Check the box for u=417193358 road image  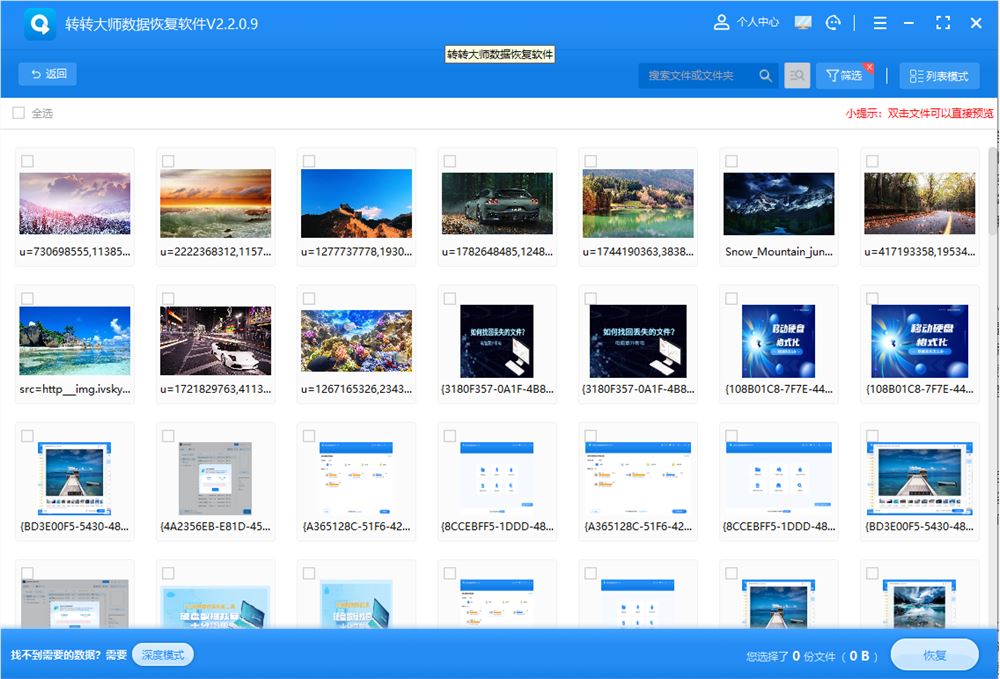(872, 161)
